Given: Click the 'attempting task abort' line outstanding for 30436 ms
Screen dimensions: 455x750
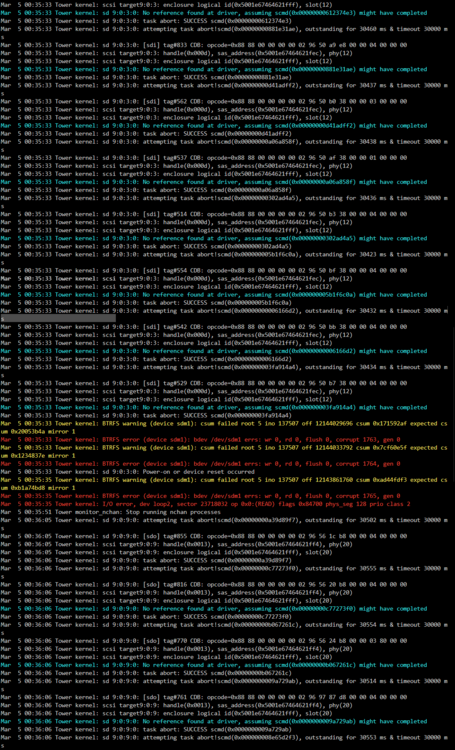Looking at the screenshot, I should [224, 202].
